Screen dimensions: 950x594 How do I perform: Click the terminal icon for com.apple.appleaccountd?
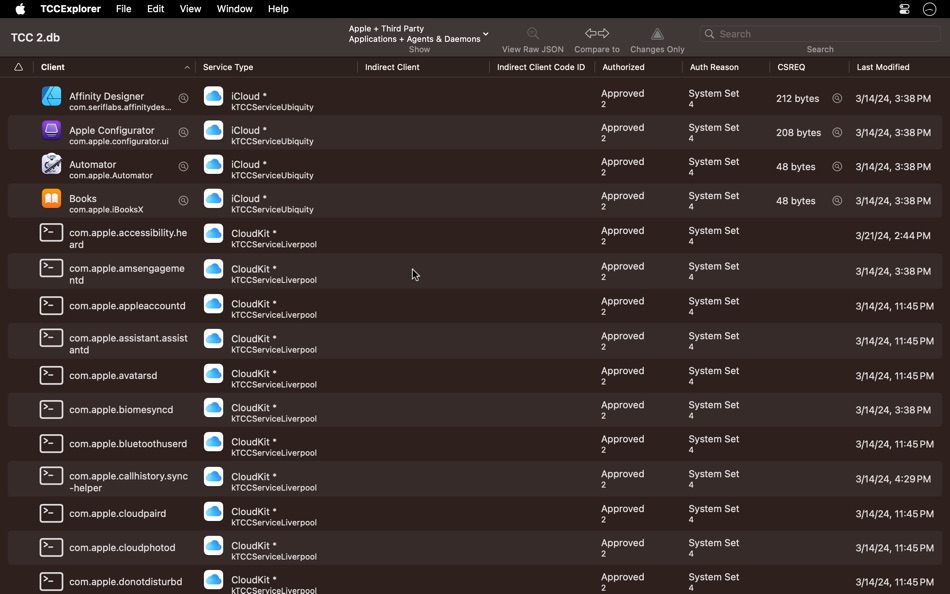click(x=51, y=305)
